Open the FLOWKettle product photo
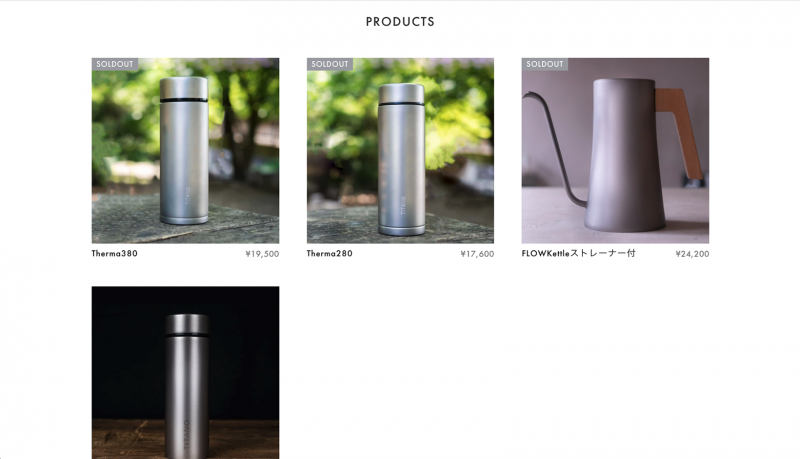The image size is (800, 459). point(615,150)
